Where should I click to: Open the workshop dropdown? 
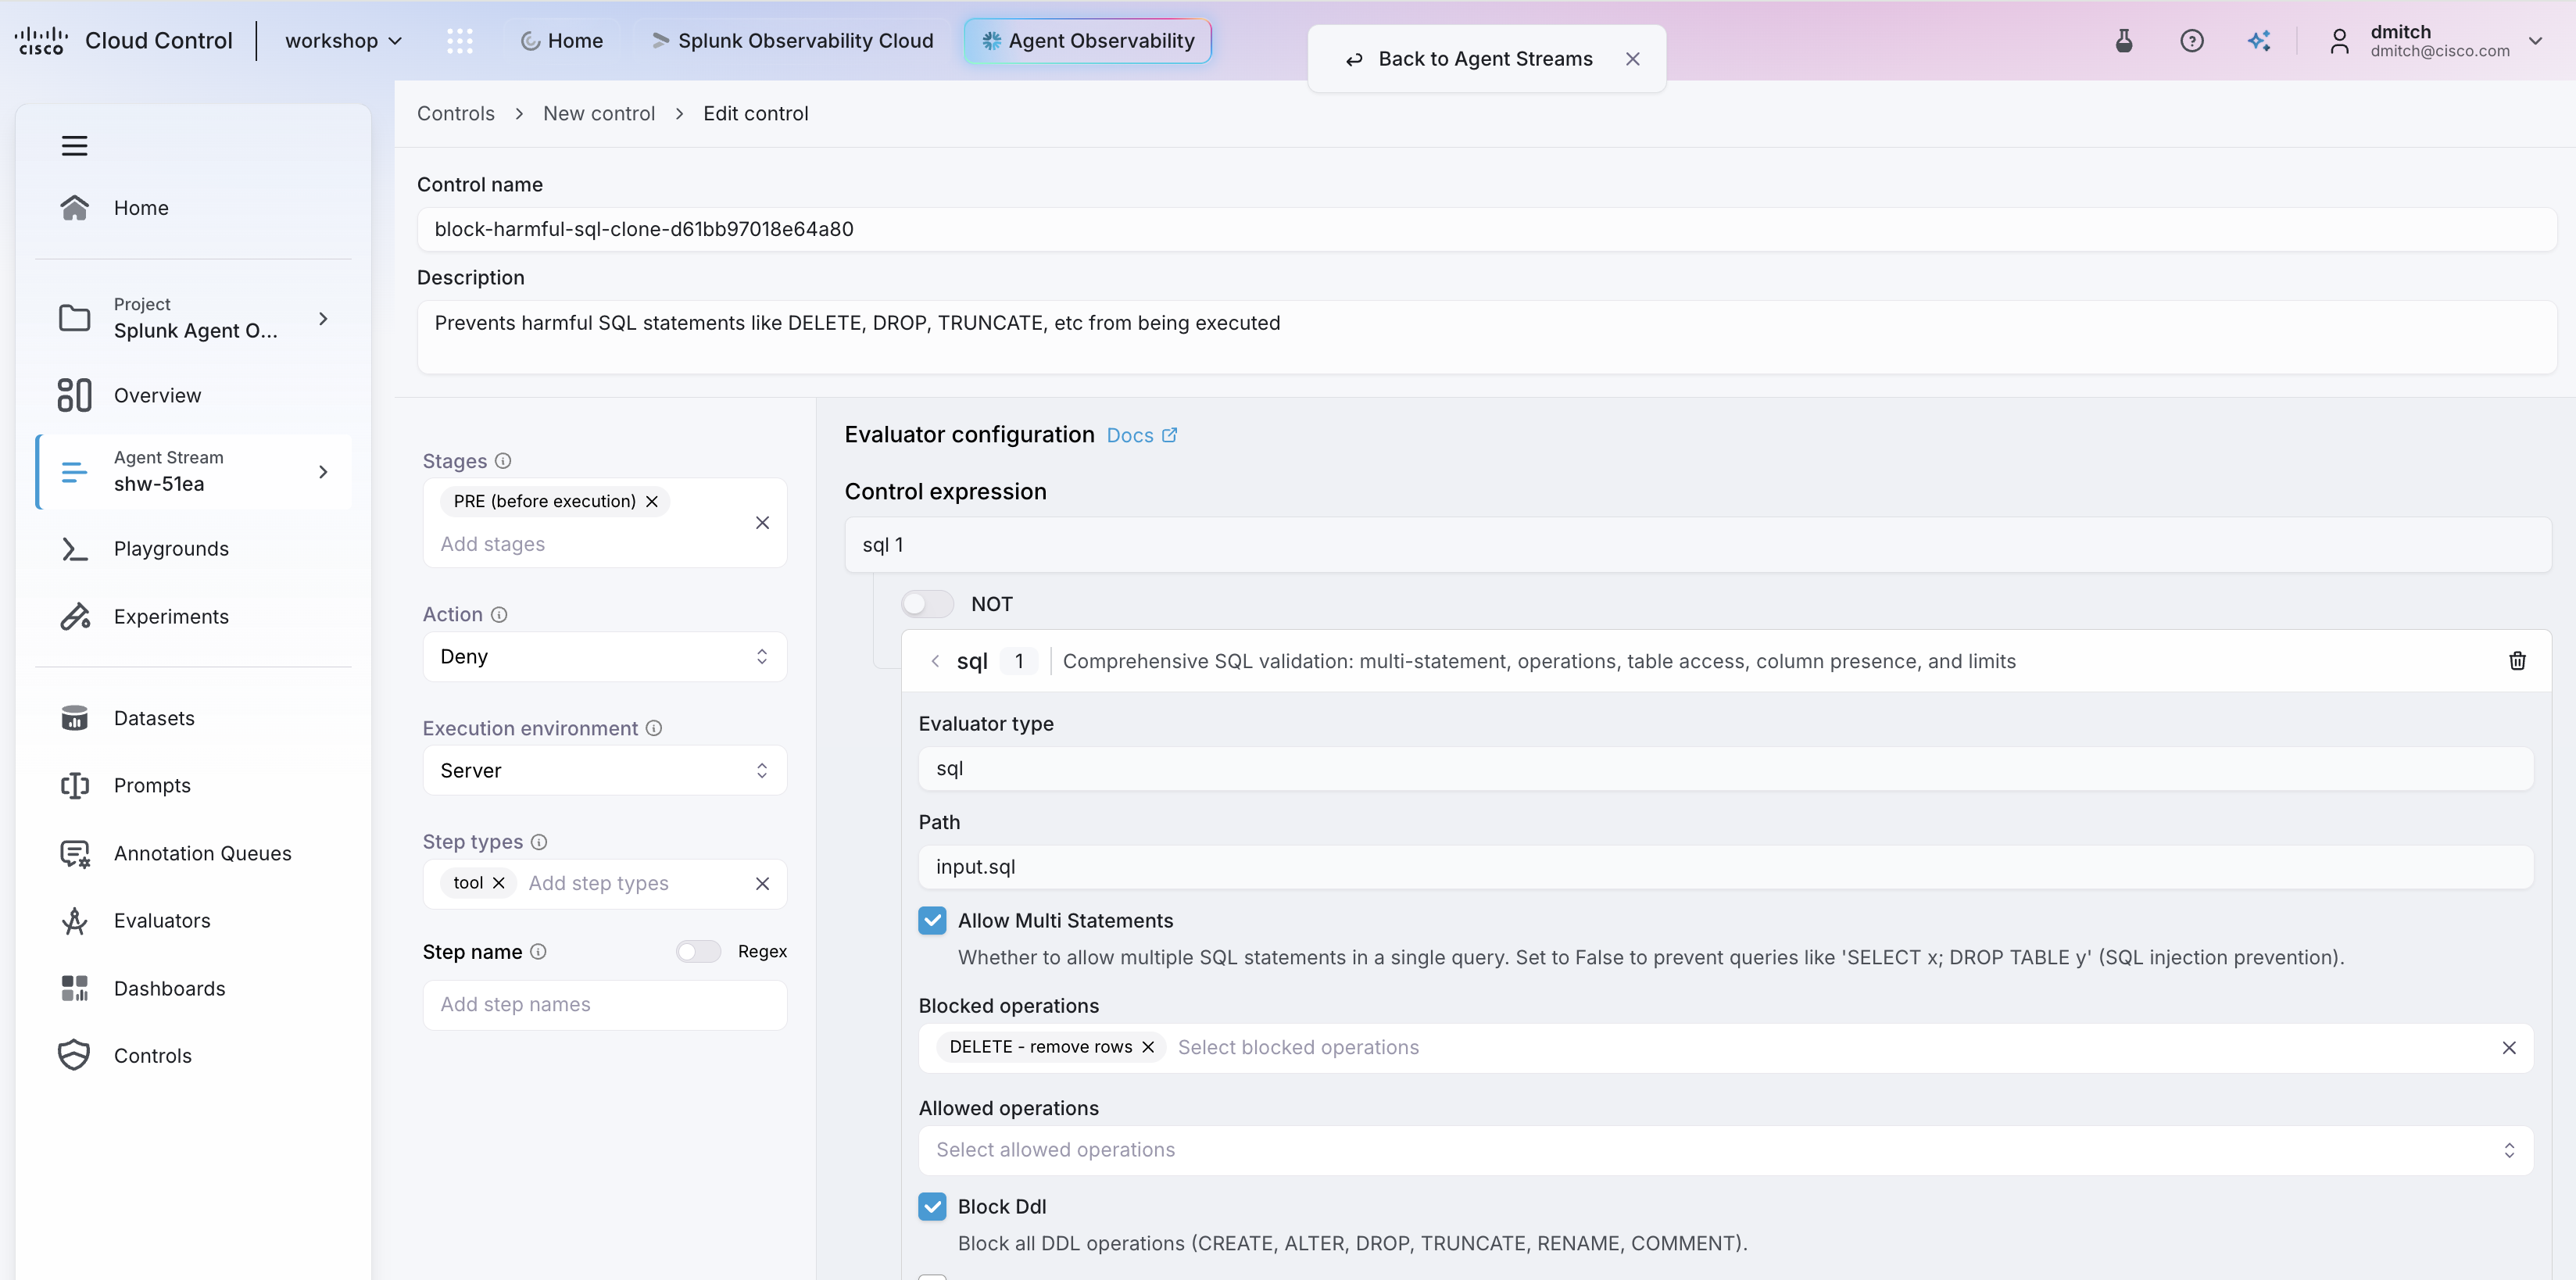343,41
